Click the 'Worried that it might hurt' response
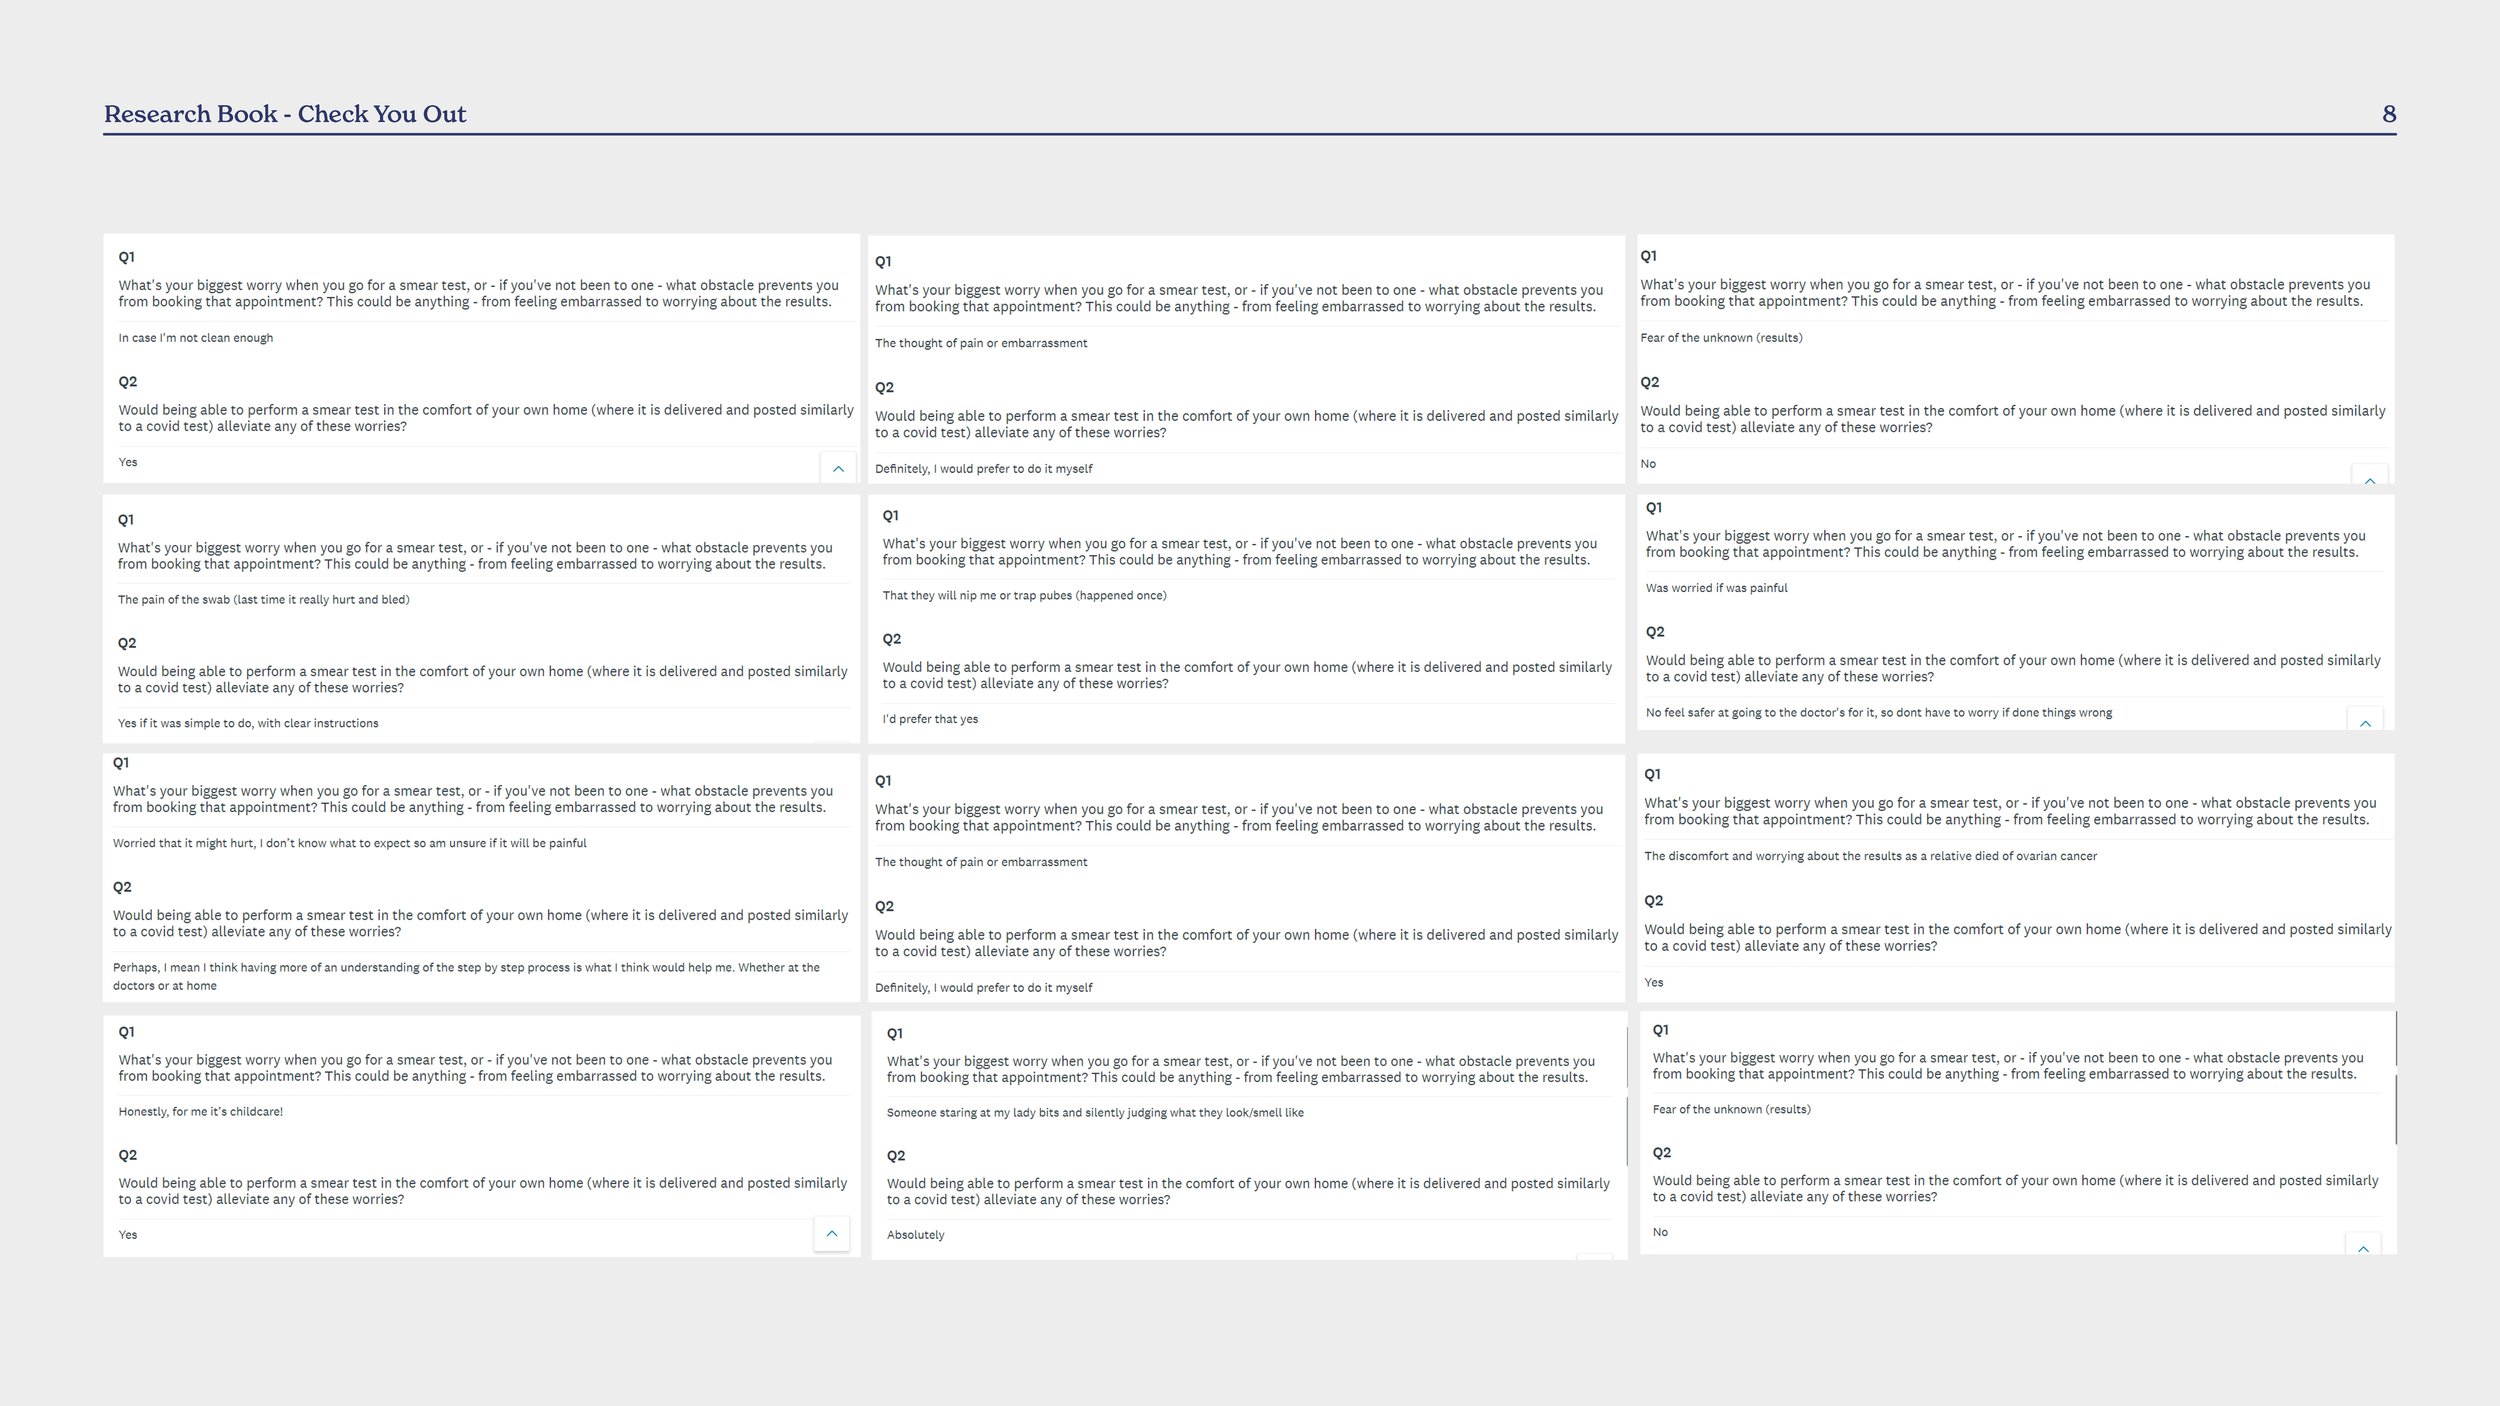The image size is (2500, 1406). click(350, 843)
